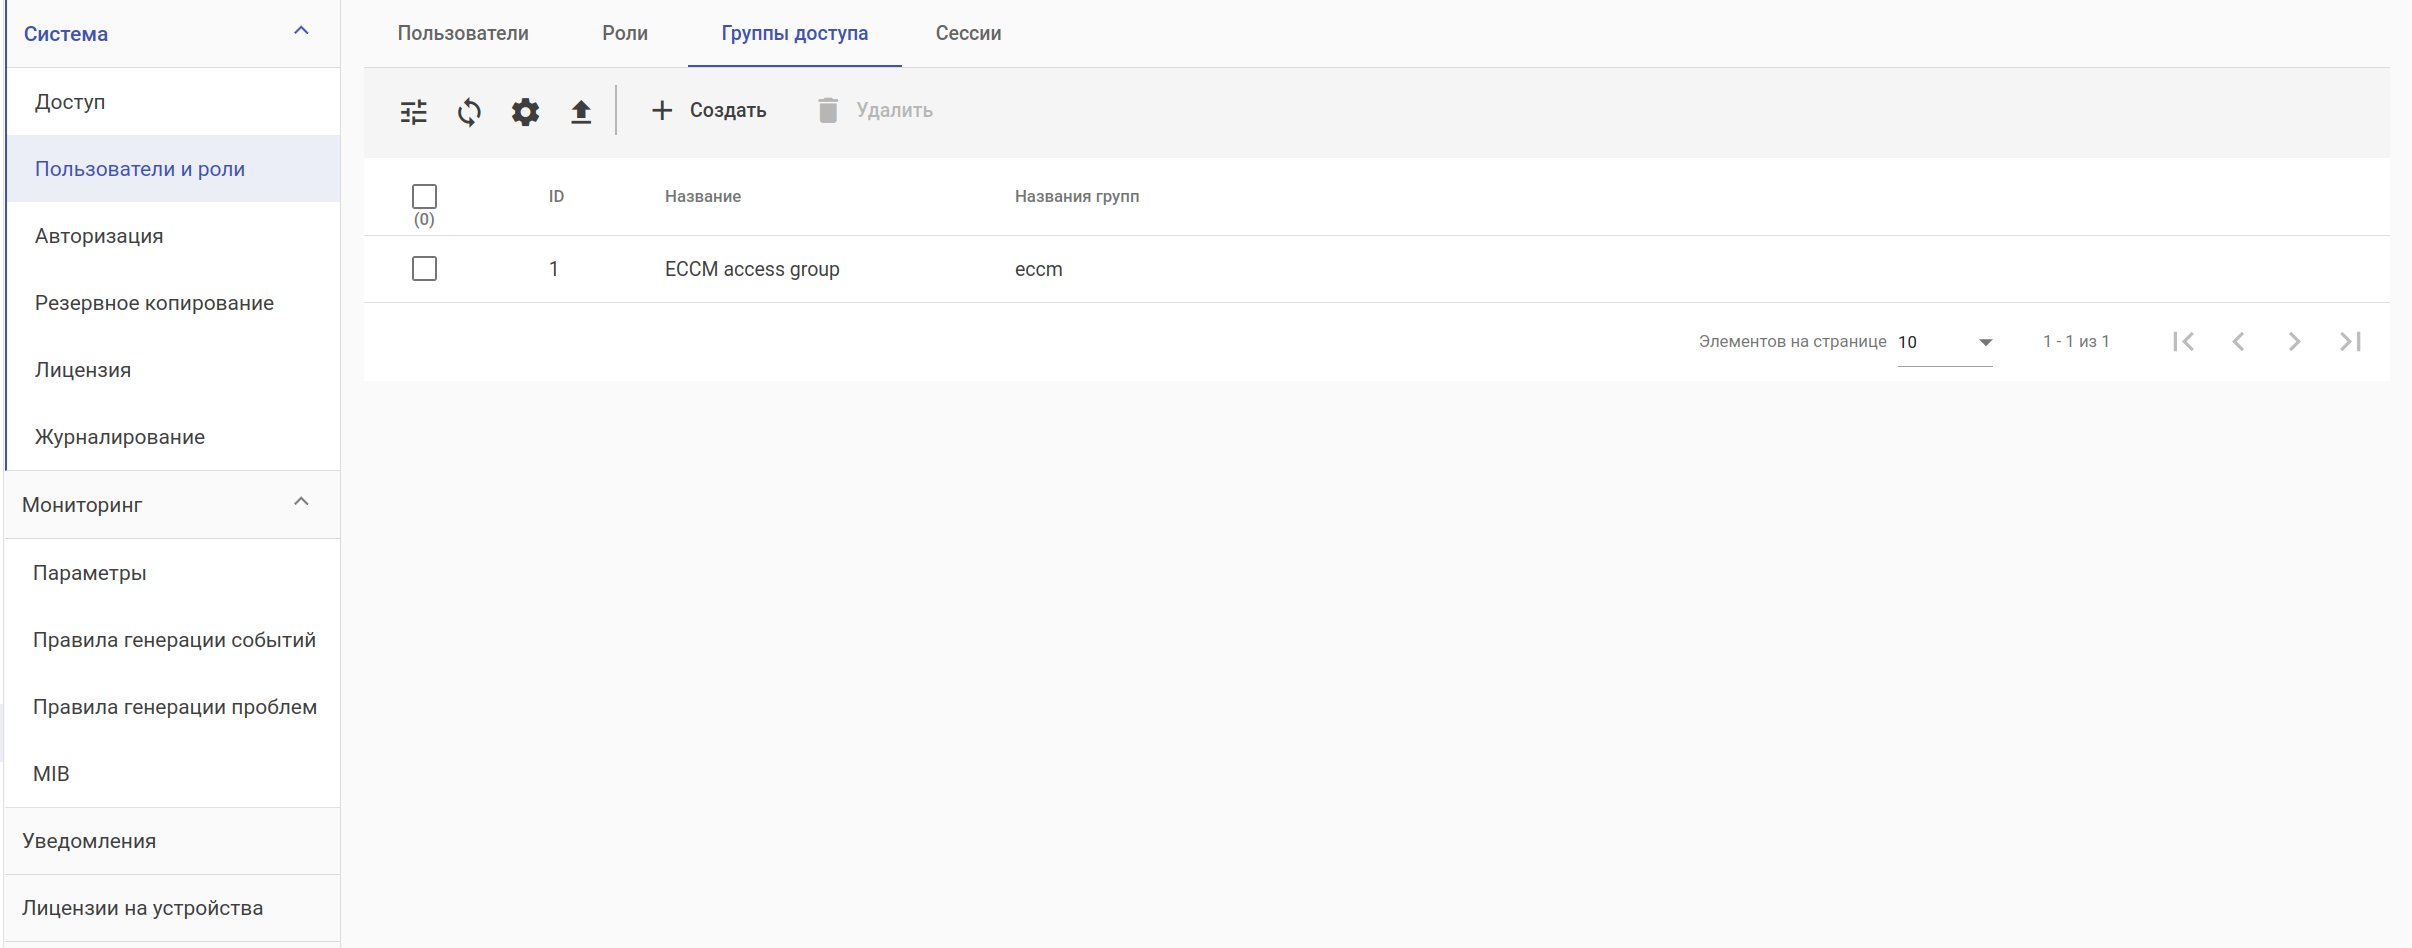Open the gear column settings icon
The image size is (2412, 948).
pyautogui.click(x=525, y=111)
